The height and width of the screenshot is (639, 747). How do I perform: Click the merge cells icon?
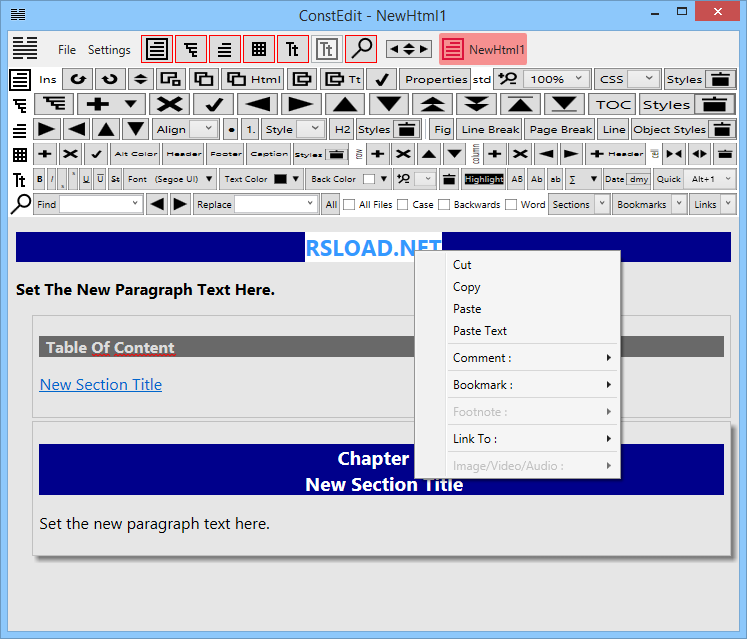674,154
